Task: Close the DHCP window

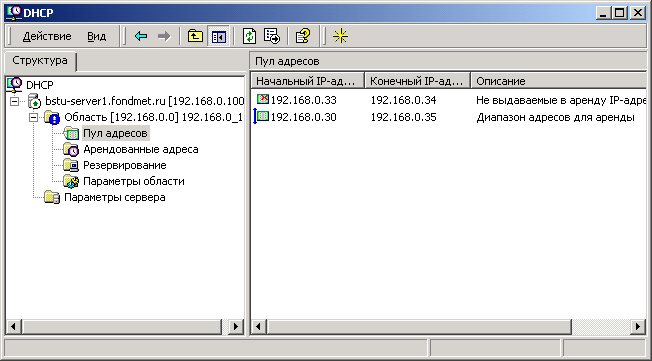Action: [637, 13]
